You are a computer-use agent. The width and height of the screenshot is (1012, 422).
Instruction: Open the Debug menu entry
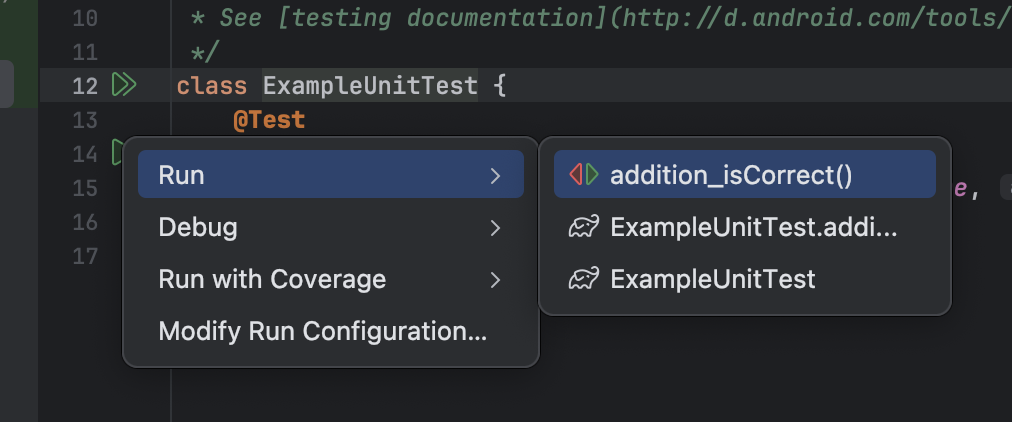point(198,228)
